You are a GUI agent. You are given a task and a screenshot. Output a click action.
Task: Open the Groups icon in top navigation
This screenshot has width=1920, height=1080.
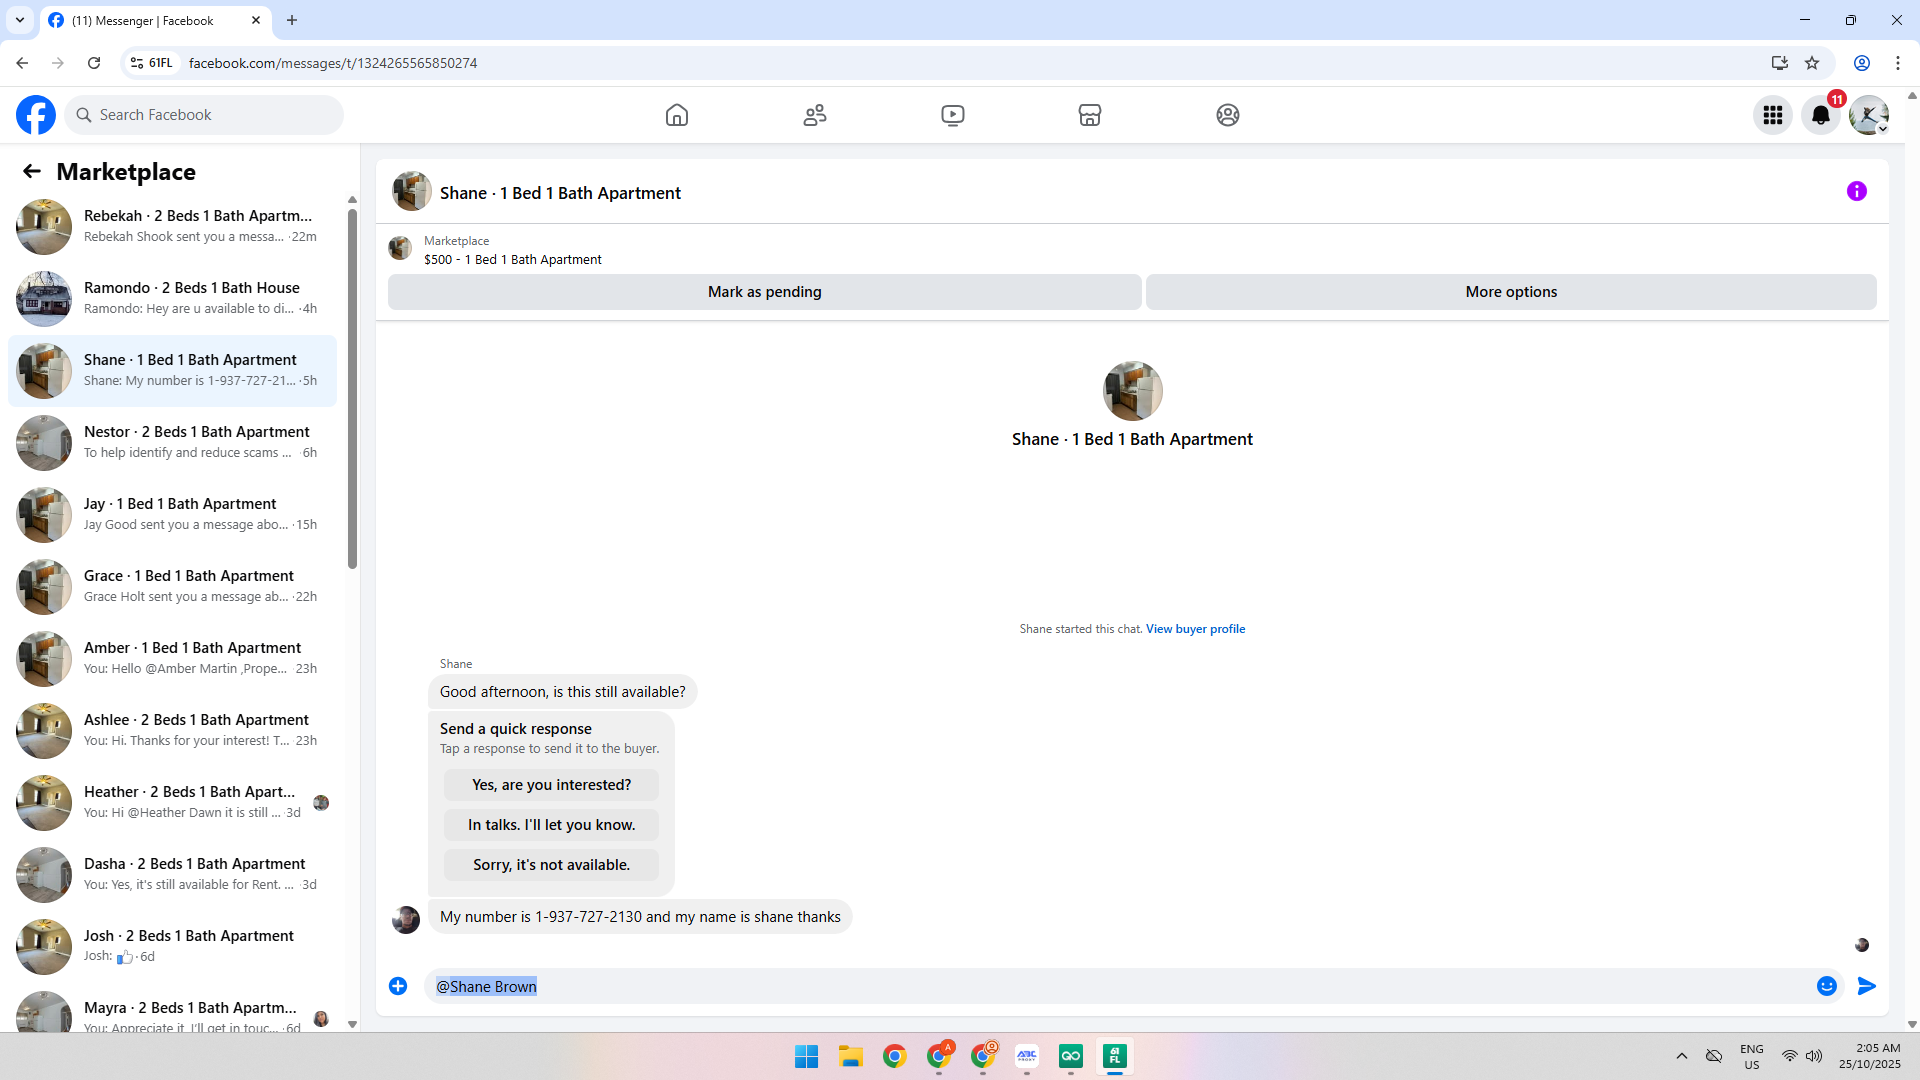point(1228,115)
